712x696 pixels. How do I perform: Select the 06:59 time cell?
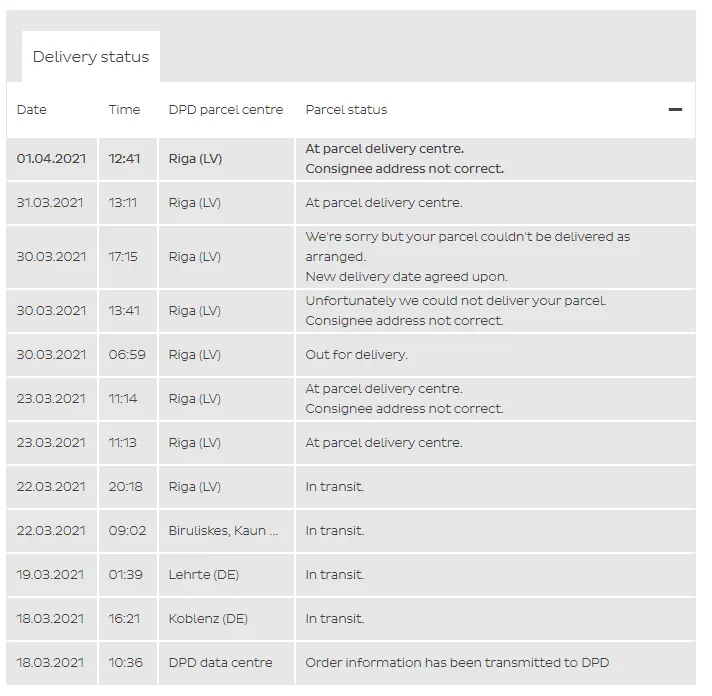click(x=127, y=355)
